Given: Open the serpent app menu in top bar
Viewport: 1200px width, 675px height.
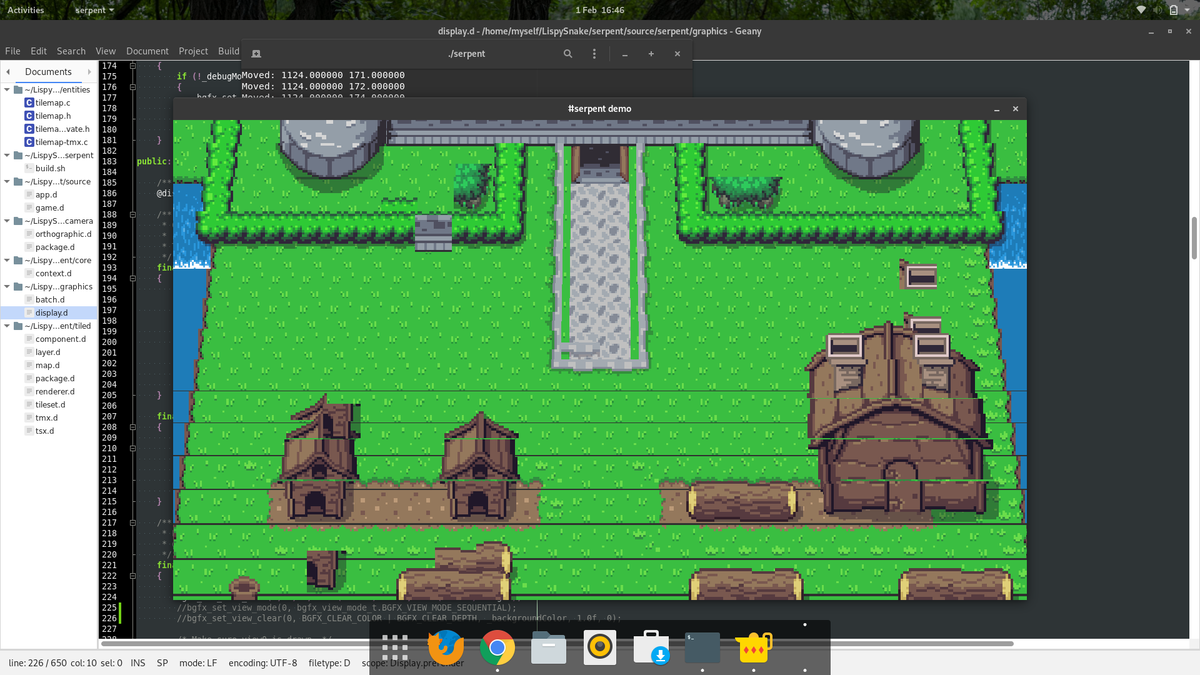Looking at the screenshot, I should click(x=95, y=9).
